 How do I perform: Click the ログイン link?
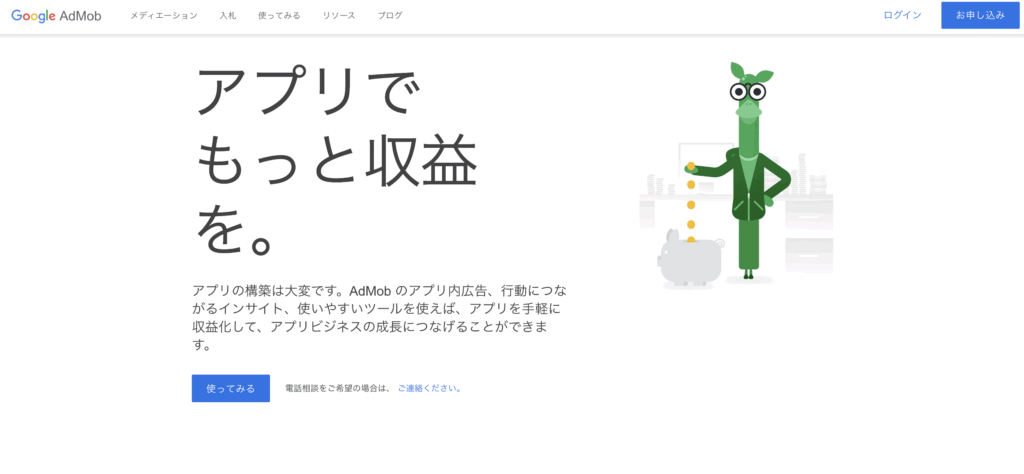coord(902,16)
